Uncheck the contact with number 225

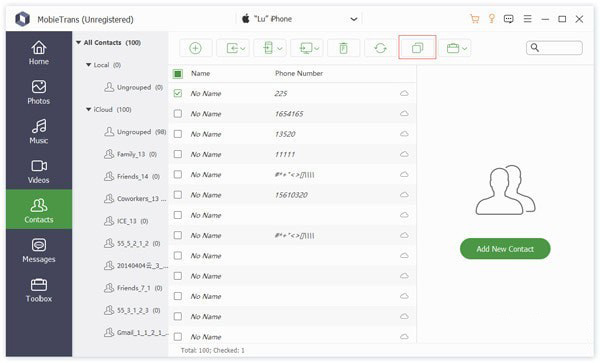pos(178,93)
